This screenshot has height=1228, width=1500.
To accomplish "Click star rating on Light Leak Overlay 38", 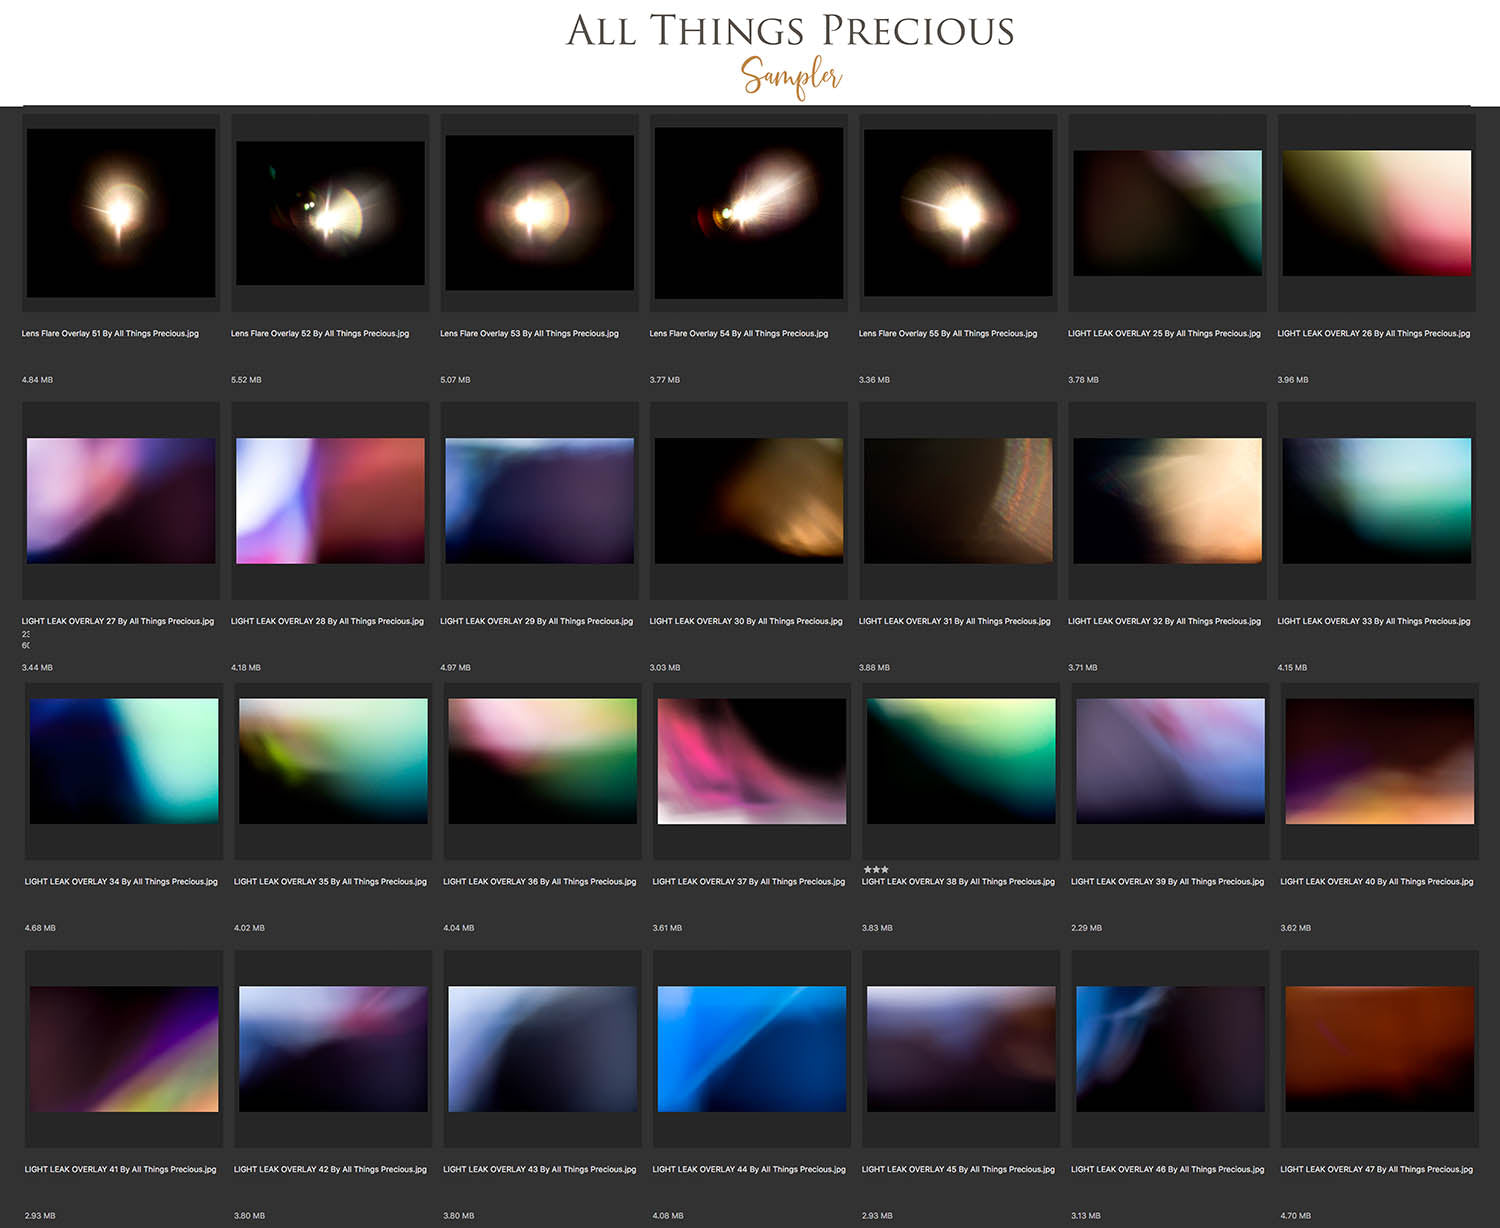I will click(876, 869).
